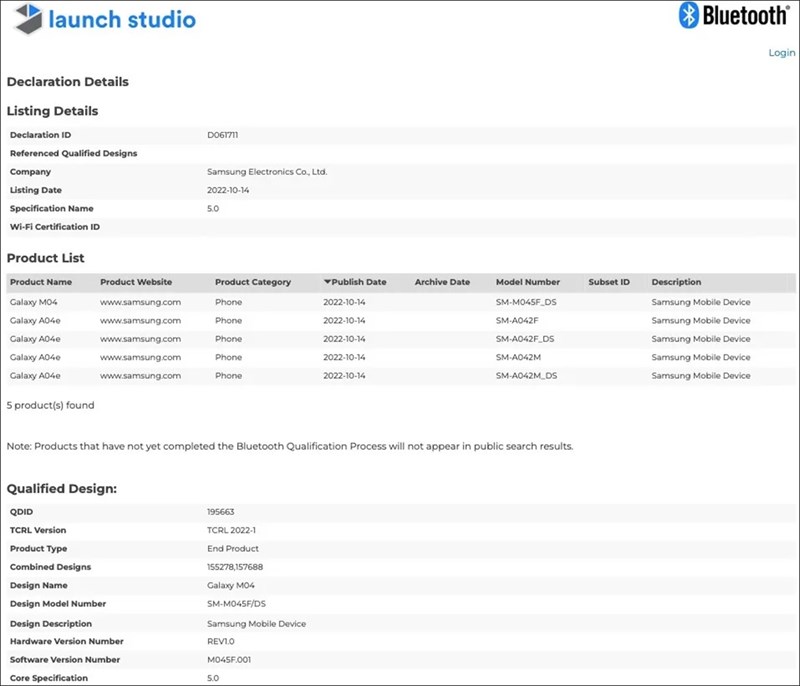Image resolution: width=800 pixels, height=686 pixels.
Task: Click model number SM-A042F
Action: tap(517, 321)
